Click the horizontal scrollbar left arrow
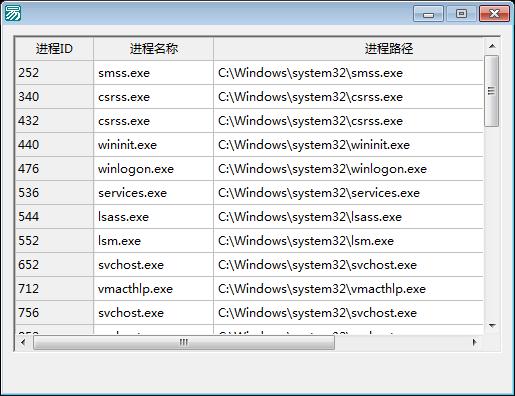This screenshot has width=515, height=396. click(x=23, y=342)
